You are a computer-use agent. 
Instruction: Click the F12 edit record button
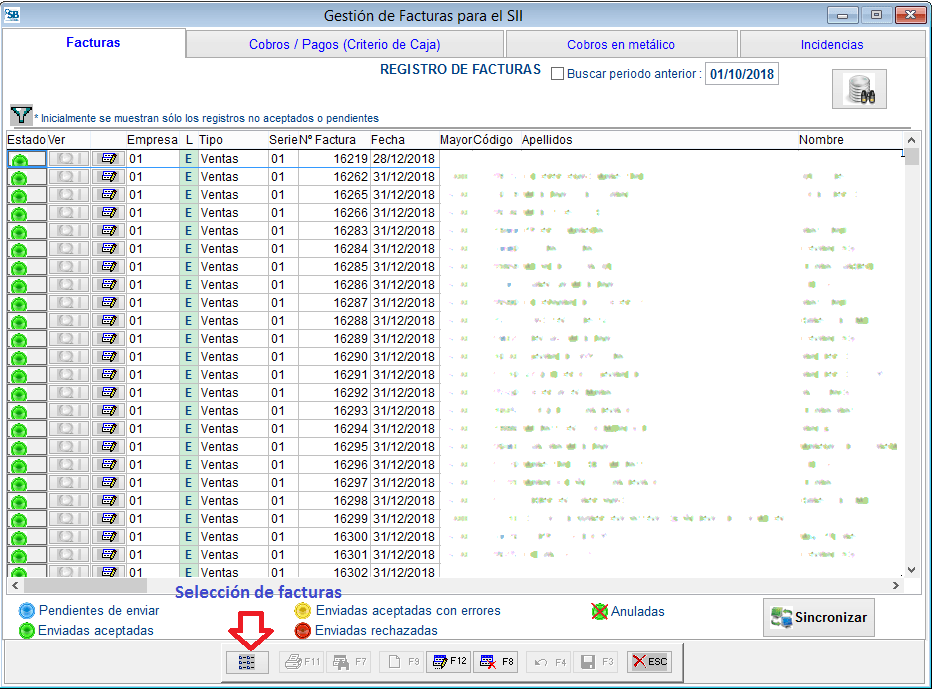coord(448,661)
